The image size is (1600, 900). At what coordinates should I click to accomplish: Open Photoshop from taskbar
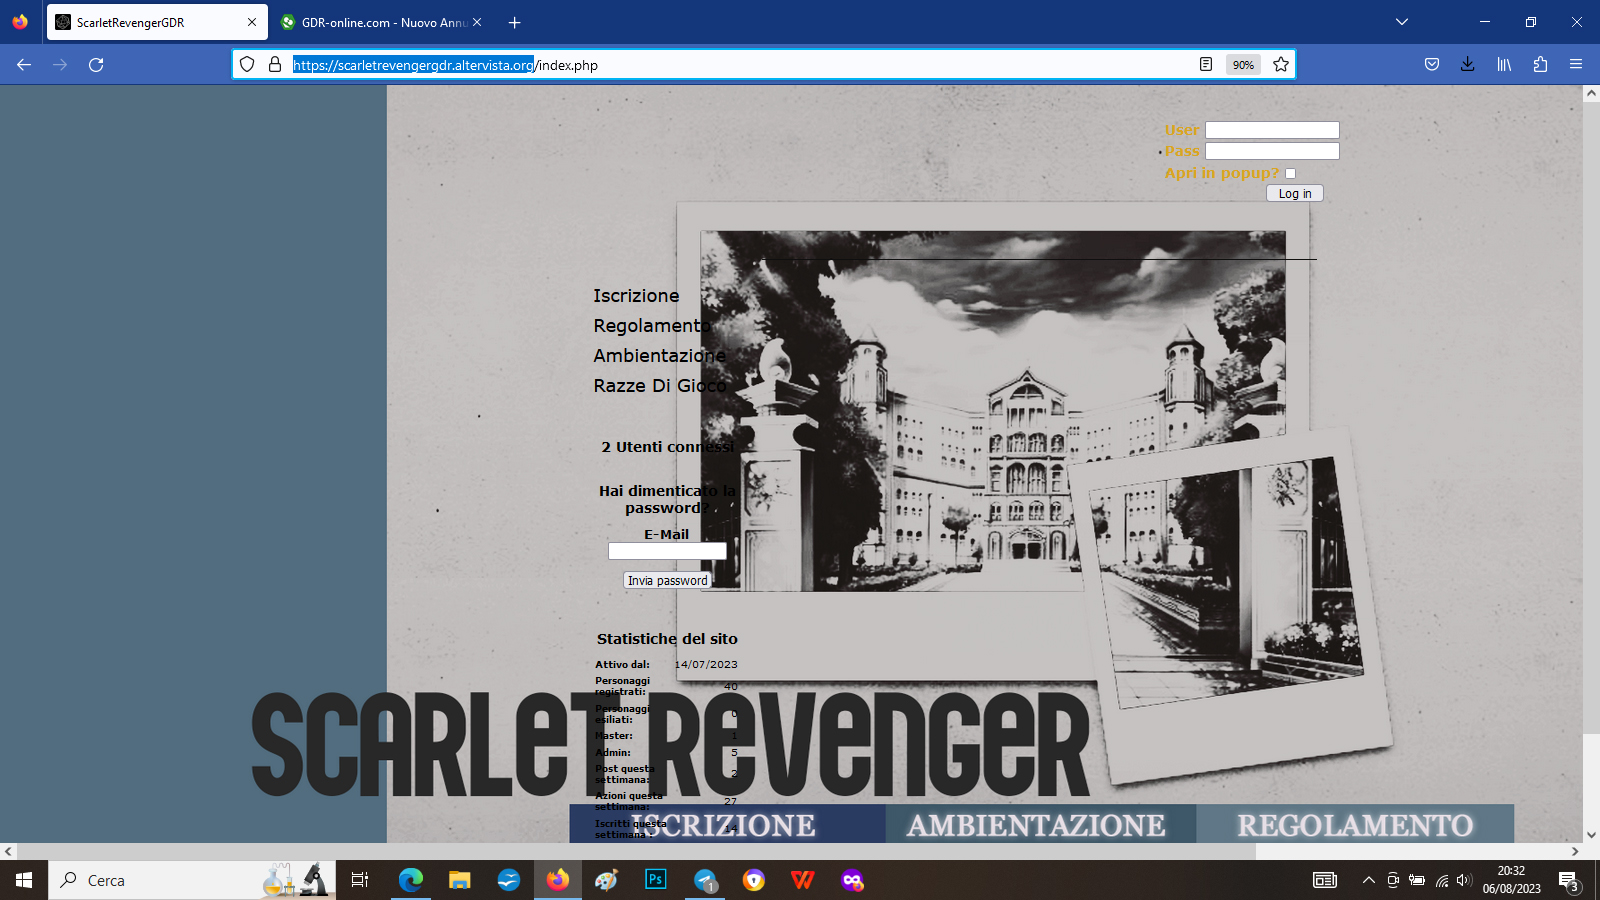pos(655,880)
